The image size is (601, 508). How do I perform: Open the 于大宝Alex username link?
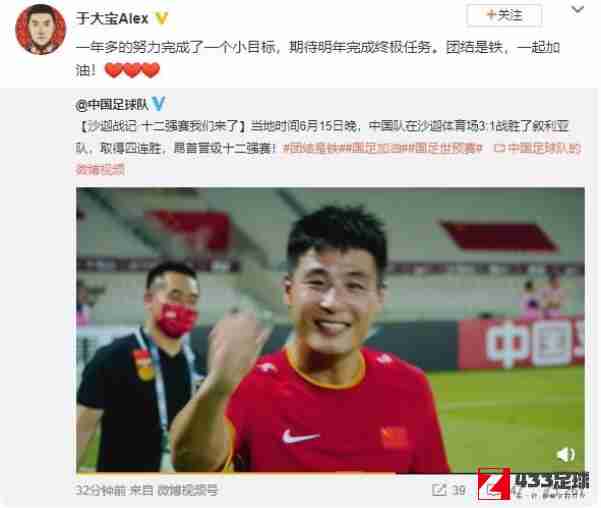(112, 18)
